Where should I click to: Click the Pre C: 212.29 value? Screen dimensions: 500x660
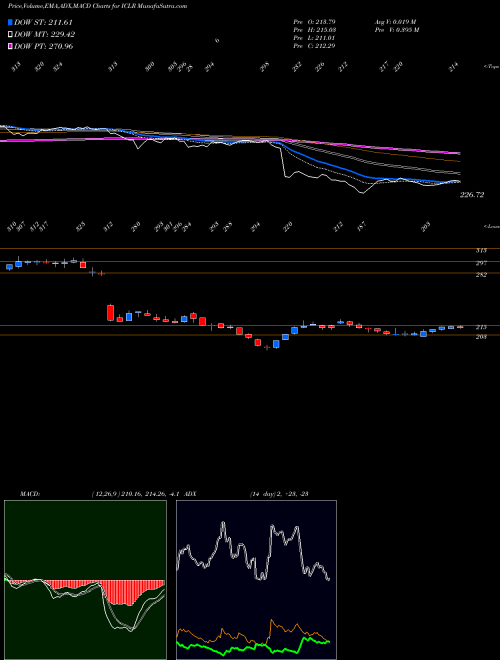(314, 46)
